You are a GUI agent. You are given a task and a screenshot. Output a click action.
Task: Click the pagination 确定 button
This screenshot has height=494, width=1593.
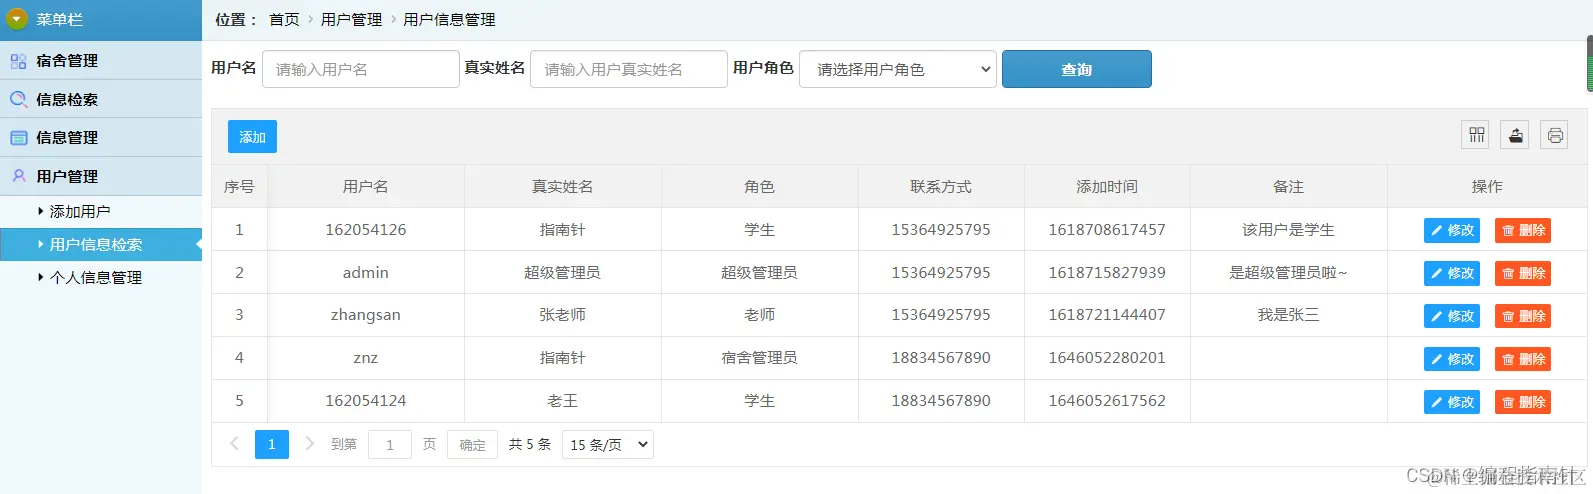pyautogui.click(x=472, y=445)
